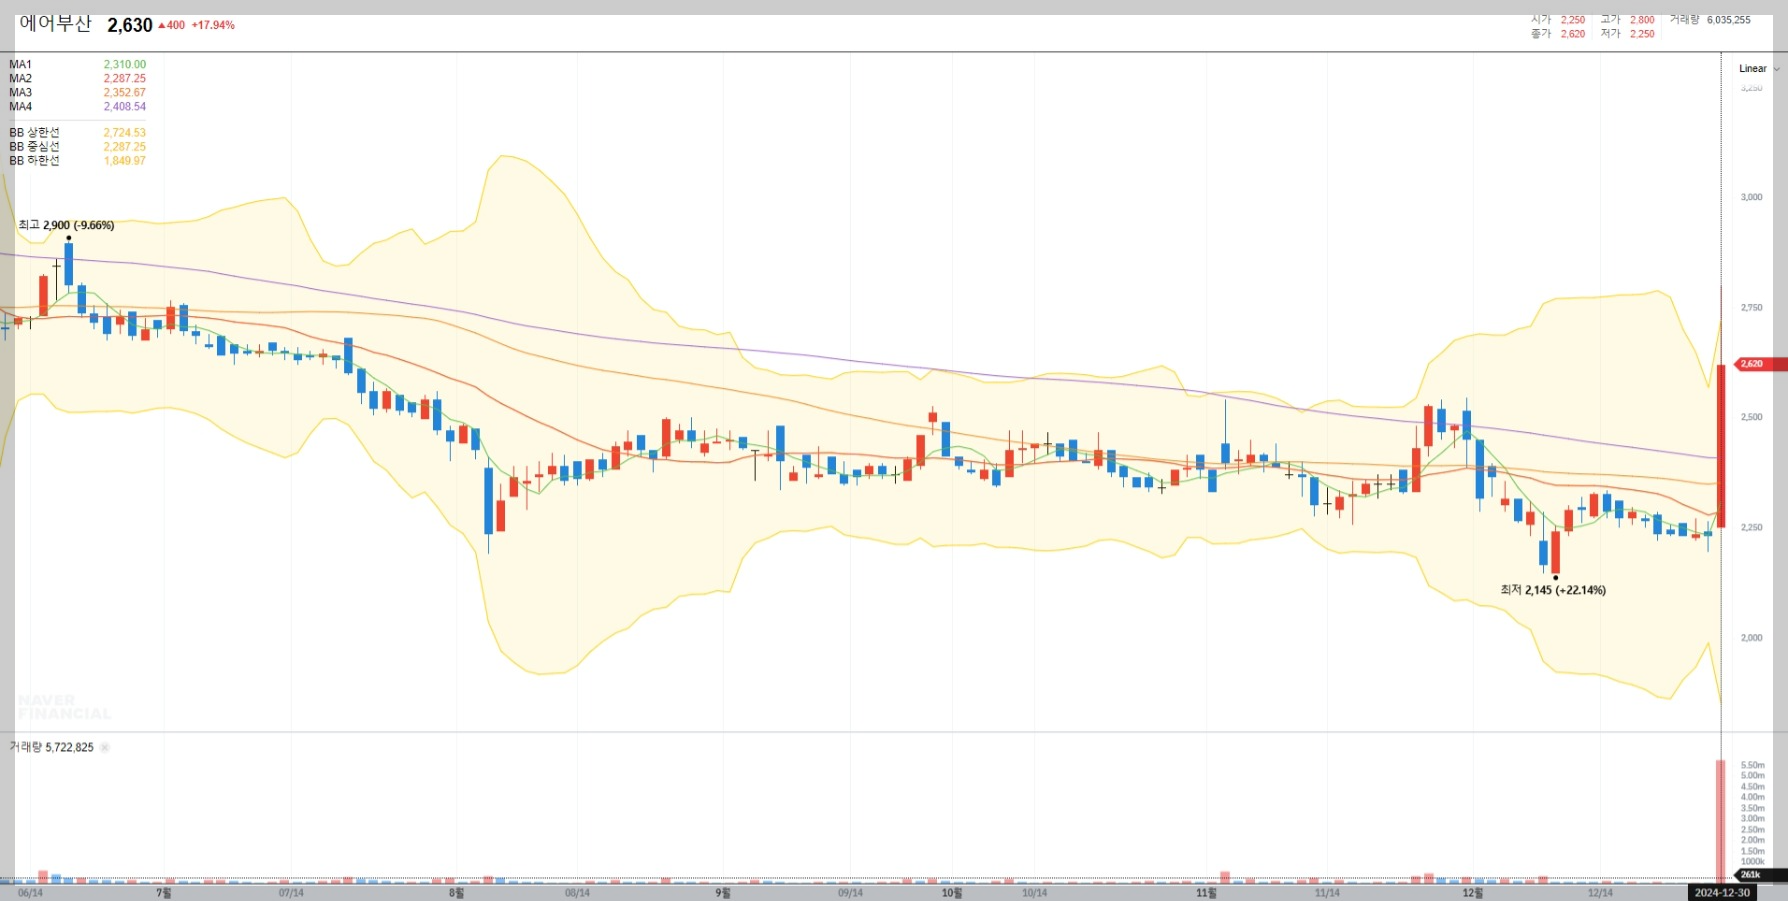Select the MA2 legend row value 2,287.25
Viewport: 1788px width, 901px height.
pos(125,78)
